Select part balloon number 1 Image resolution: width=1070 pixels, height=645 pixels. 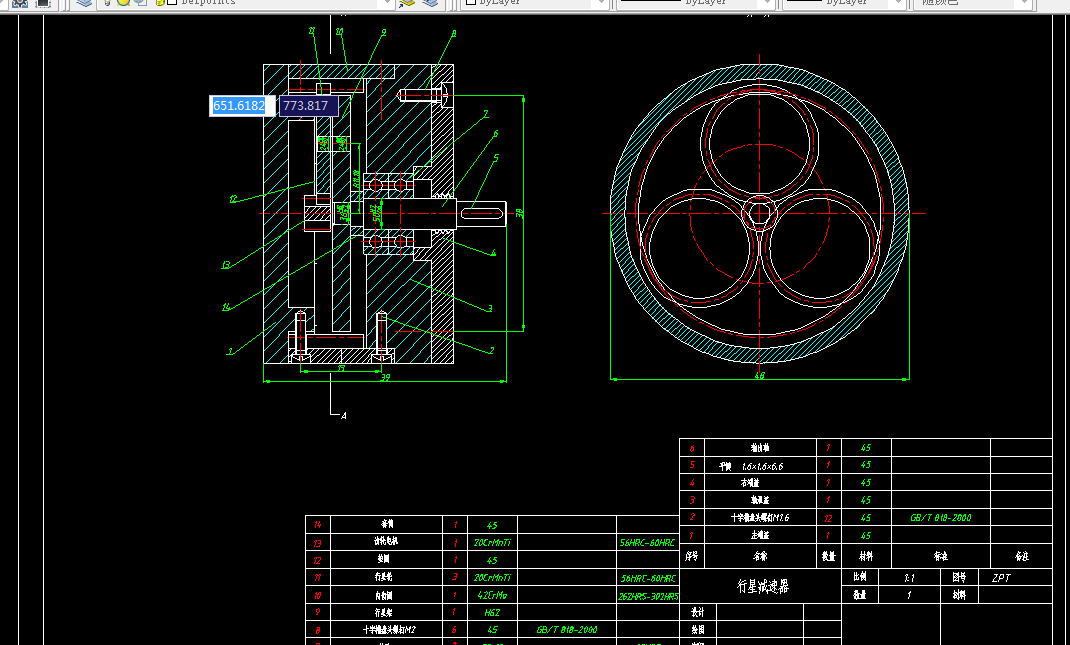pos(229,352)
